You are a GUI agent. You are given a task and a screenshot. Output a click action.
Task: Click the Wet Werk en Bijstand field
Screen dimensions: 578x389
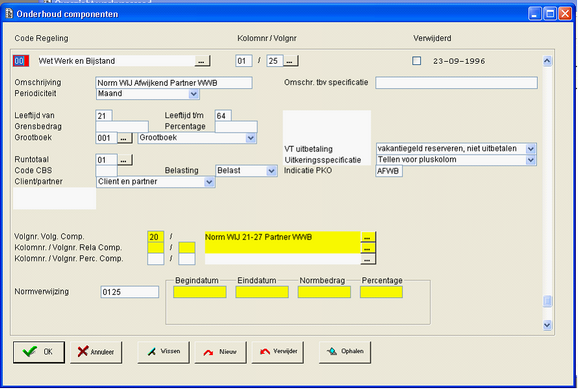coord(116,61)
